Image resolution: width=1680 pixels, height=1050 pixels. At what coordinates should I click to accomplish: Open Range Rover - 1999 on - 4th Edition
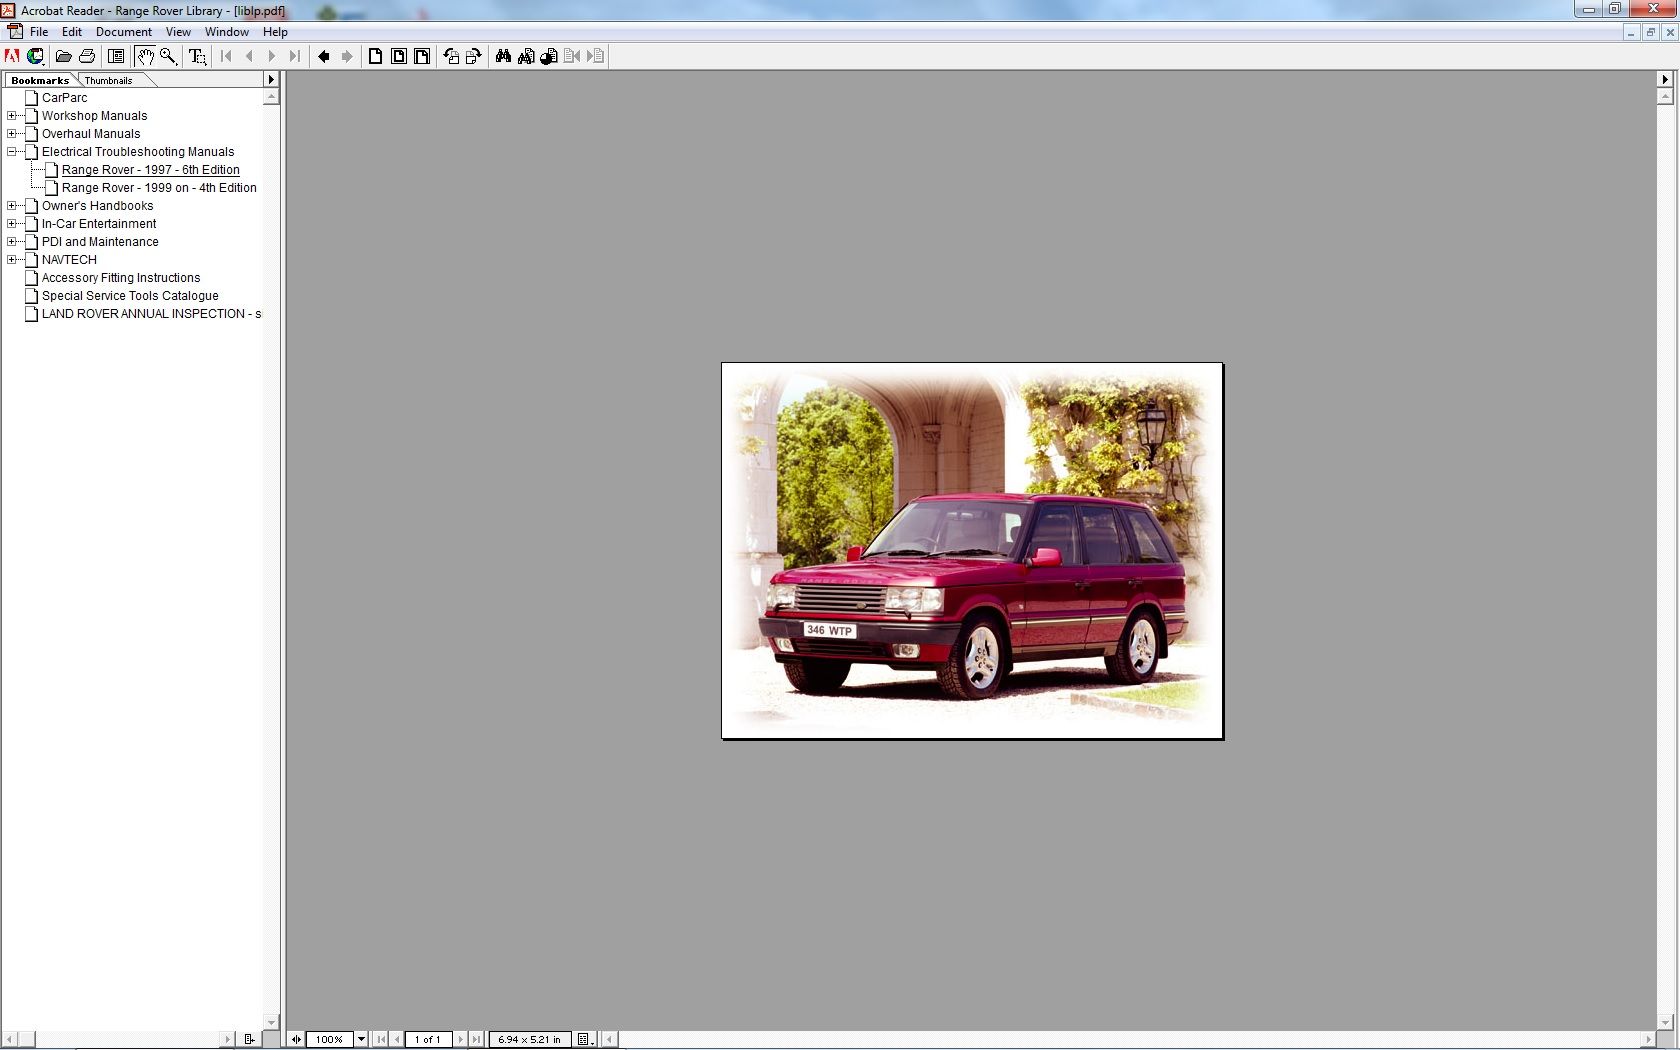tap(159, 188)
